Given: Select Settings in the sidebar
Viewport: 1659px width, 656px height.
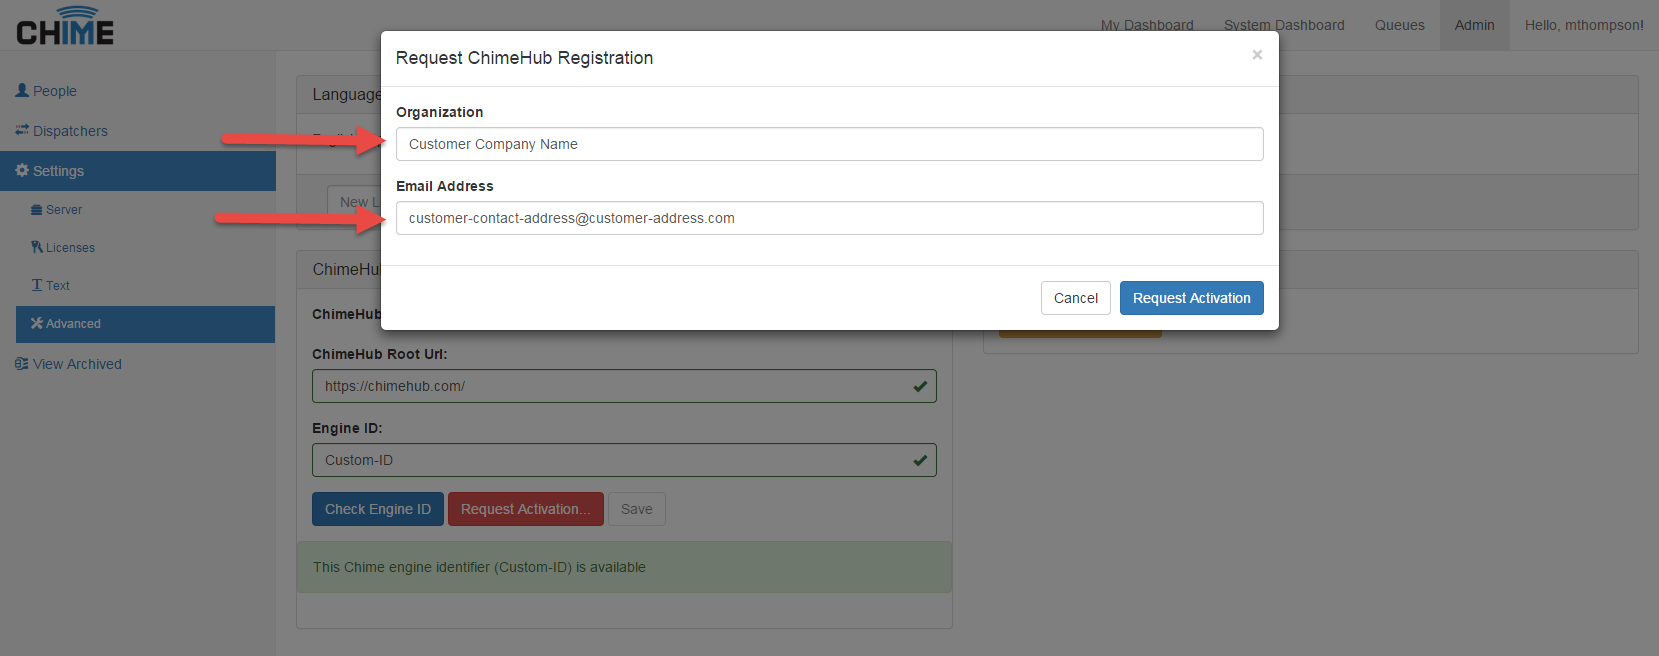Looking at the screenshot, I should [138, 171].
